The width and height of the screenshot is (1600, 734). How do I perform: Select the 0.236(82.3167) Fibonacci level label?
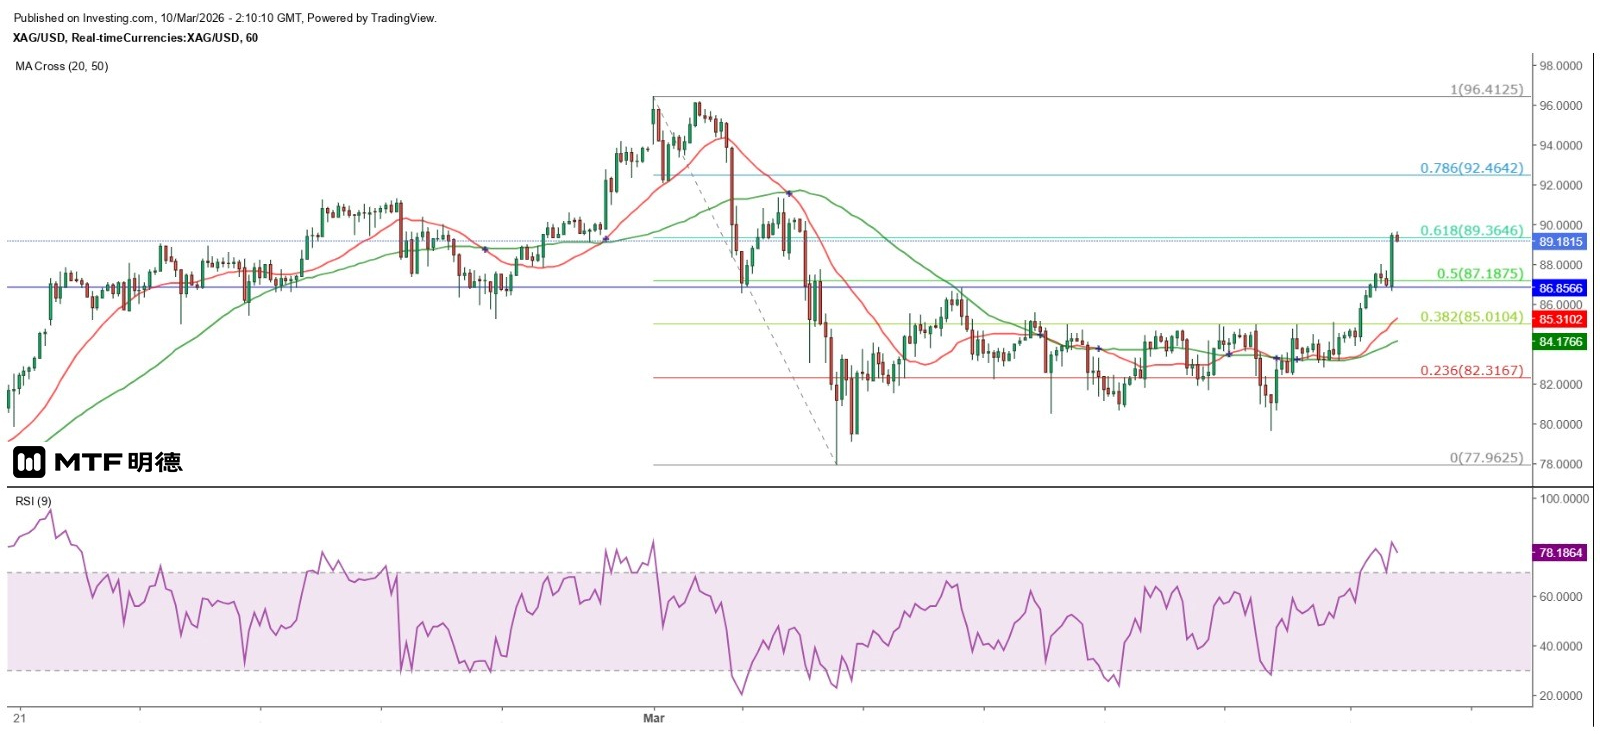point(1471,371)
